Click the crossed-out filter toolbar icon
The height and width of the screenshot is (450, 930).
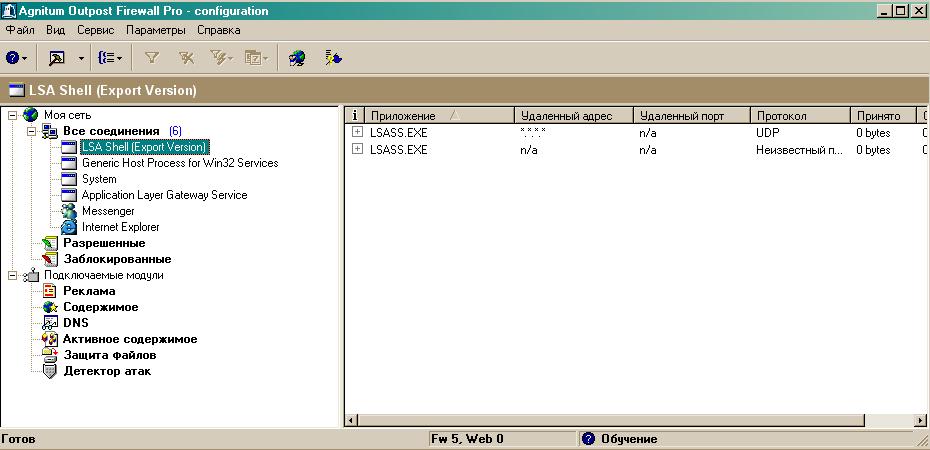[x=187, y=58]
